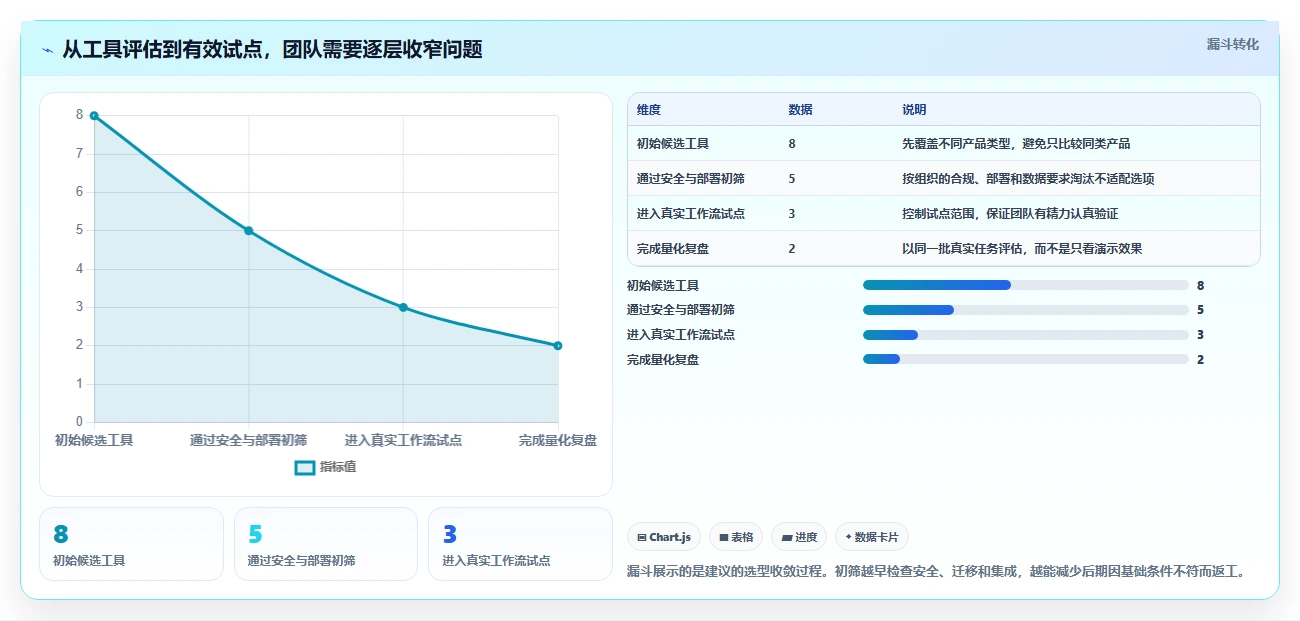This screenshot has height=621, width=1300.
Task: Click x-axis label 初始候选工具 on chart
Action: [94, 440]
